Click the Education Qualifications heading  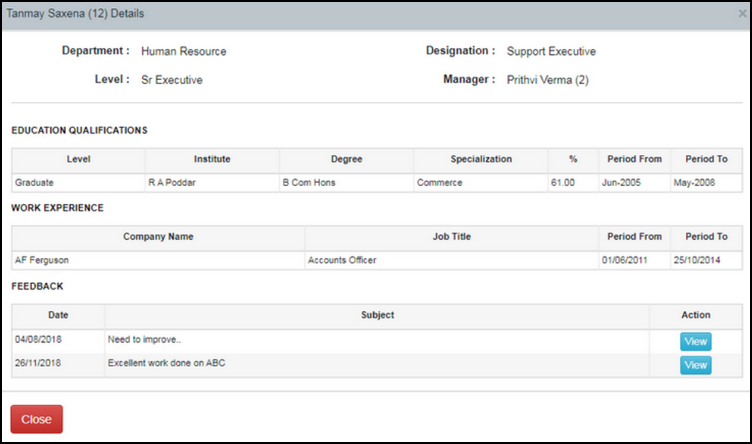click(x=80, y=130)
